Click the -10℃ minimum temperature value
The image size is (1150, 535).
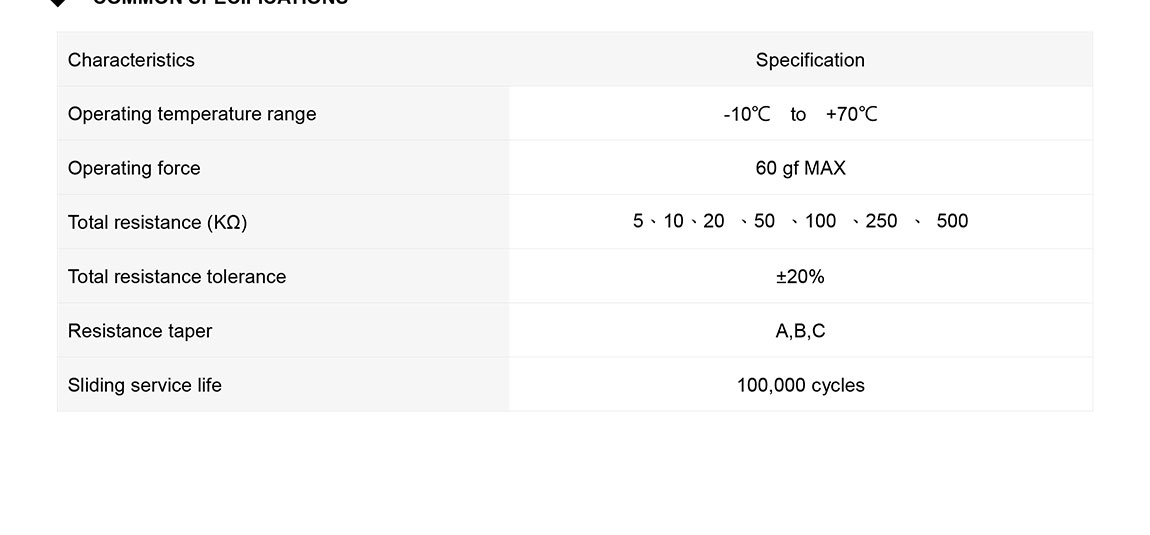coord(747,114)
